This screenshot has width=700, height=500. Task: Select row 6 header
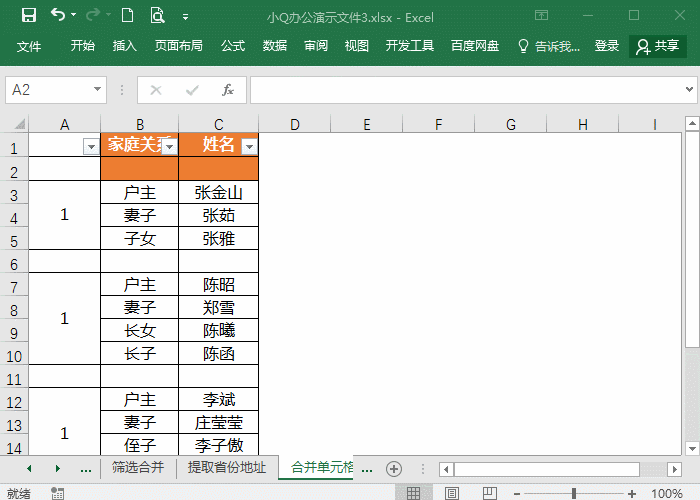pos(14,264)
